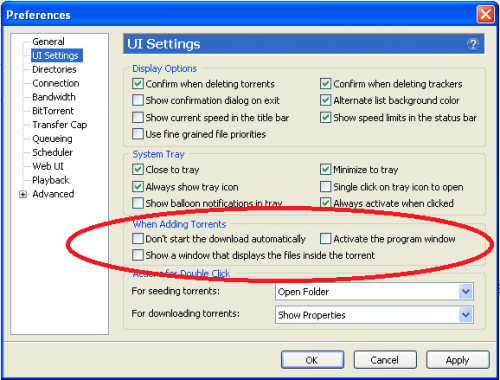Open the Playback preferences page
Screen dimensions: 500x380
[51, 180]
